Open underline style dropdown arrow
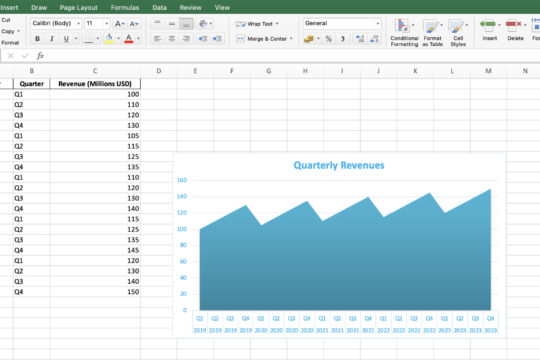The height and width of the screenshot is (360, 540). coord(76,39)
